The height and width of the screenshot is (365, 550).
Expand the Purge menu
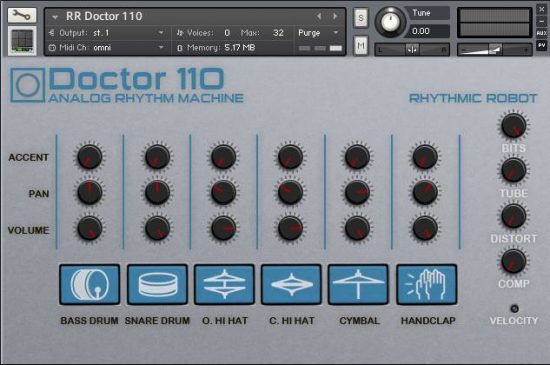coord(318,33)
